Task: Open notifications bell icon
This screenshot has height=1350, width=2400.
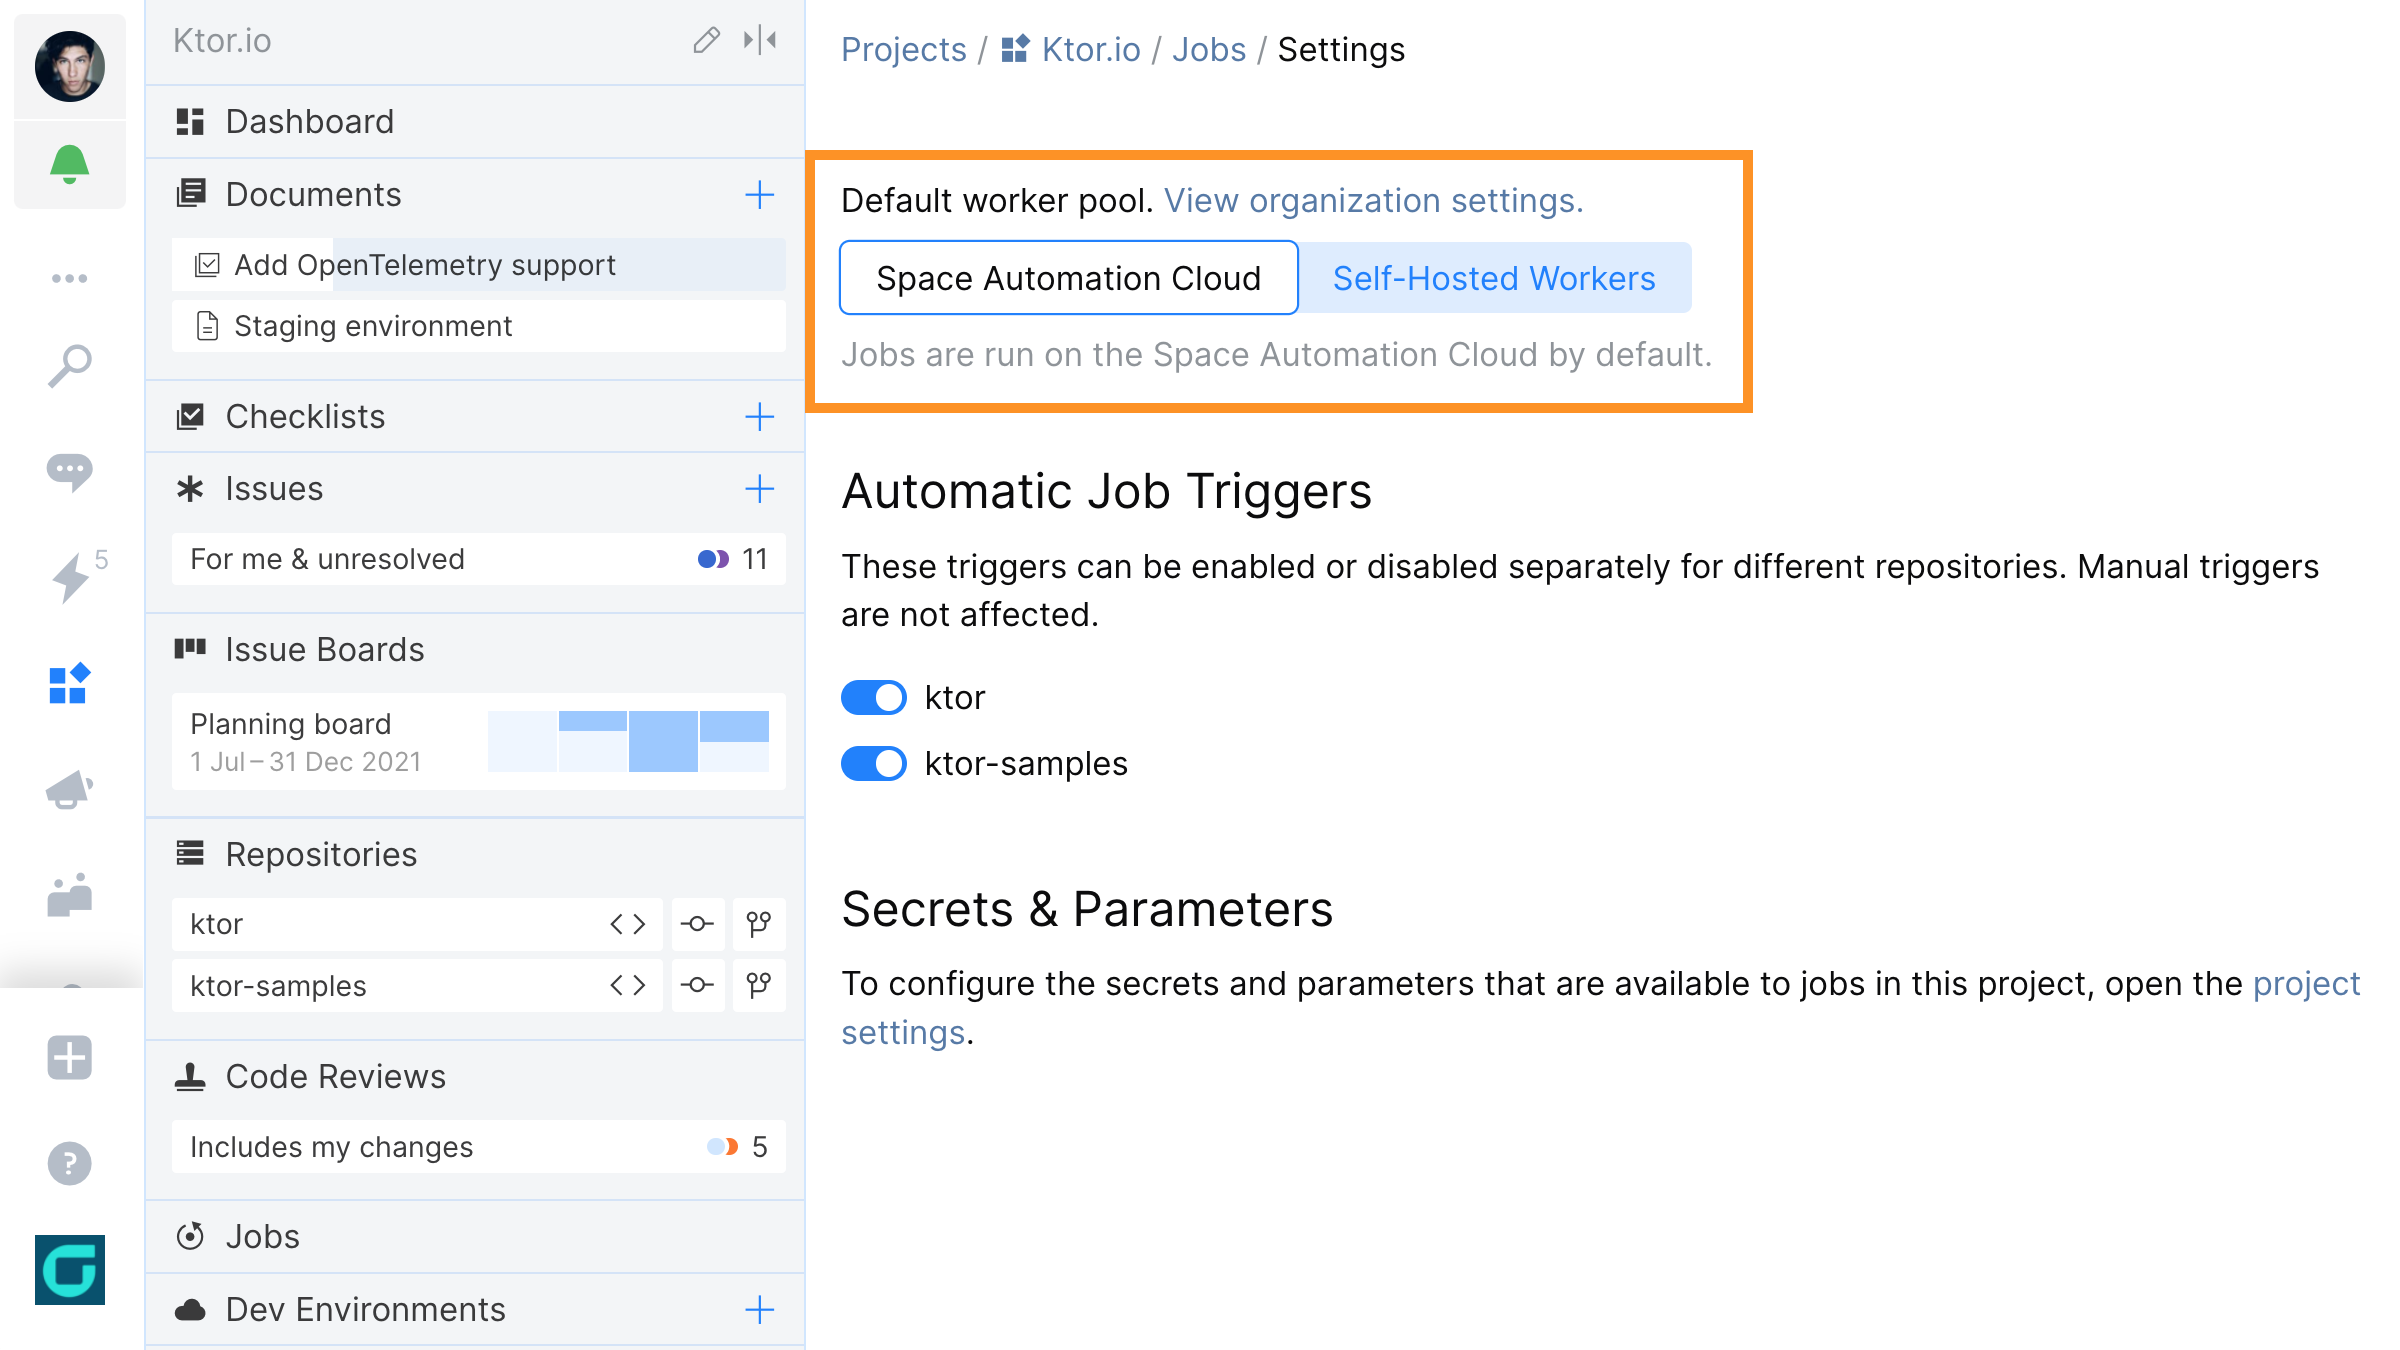Action: point(70,164)
